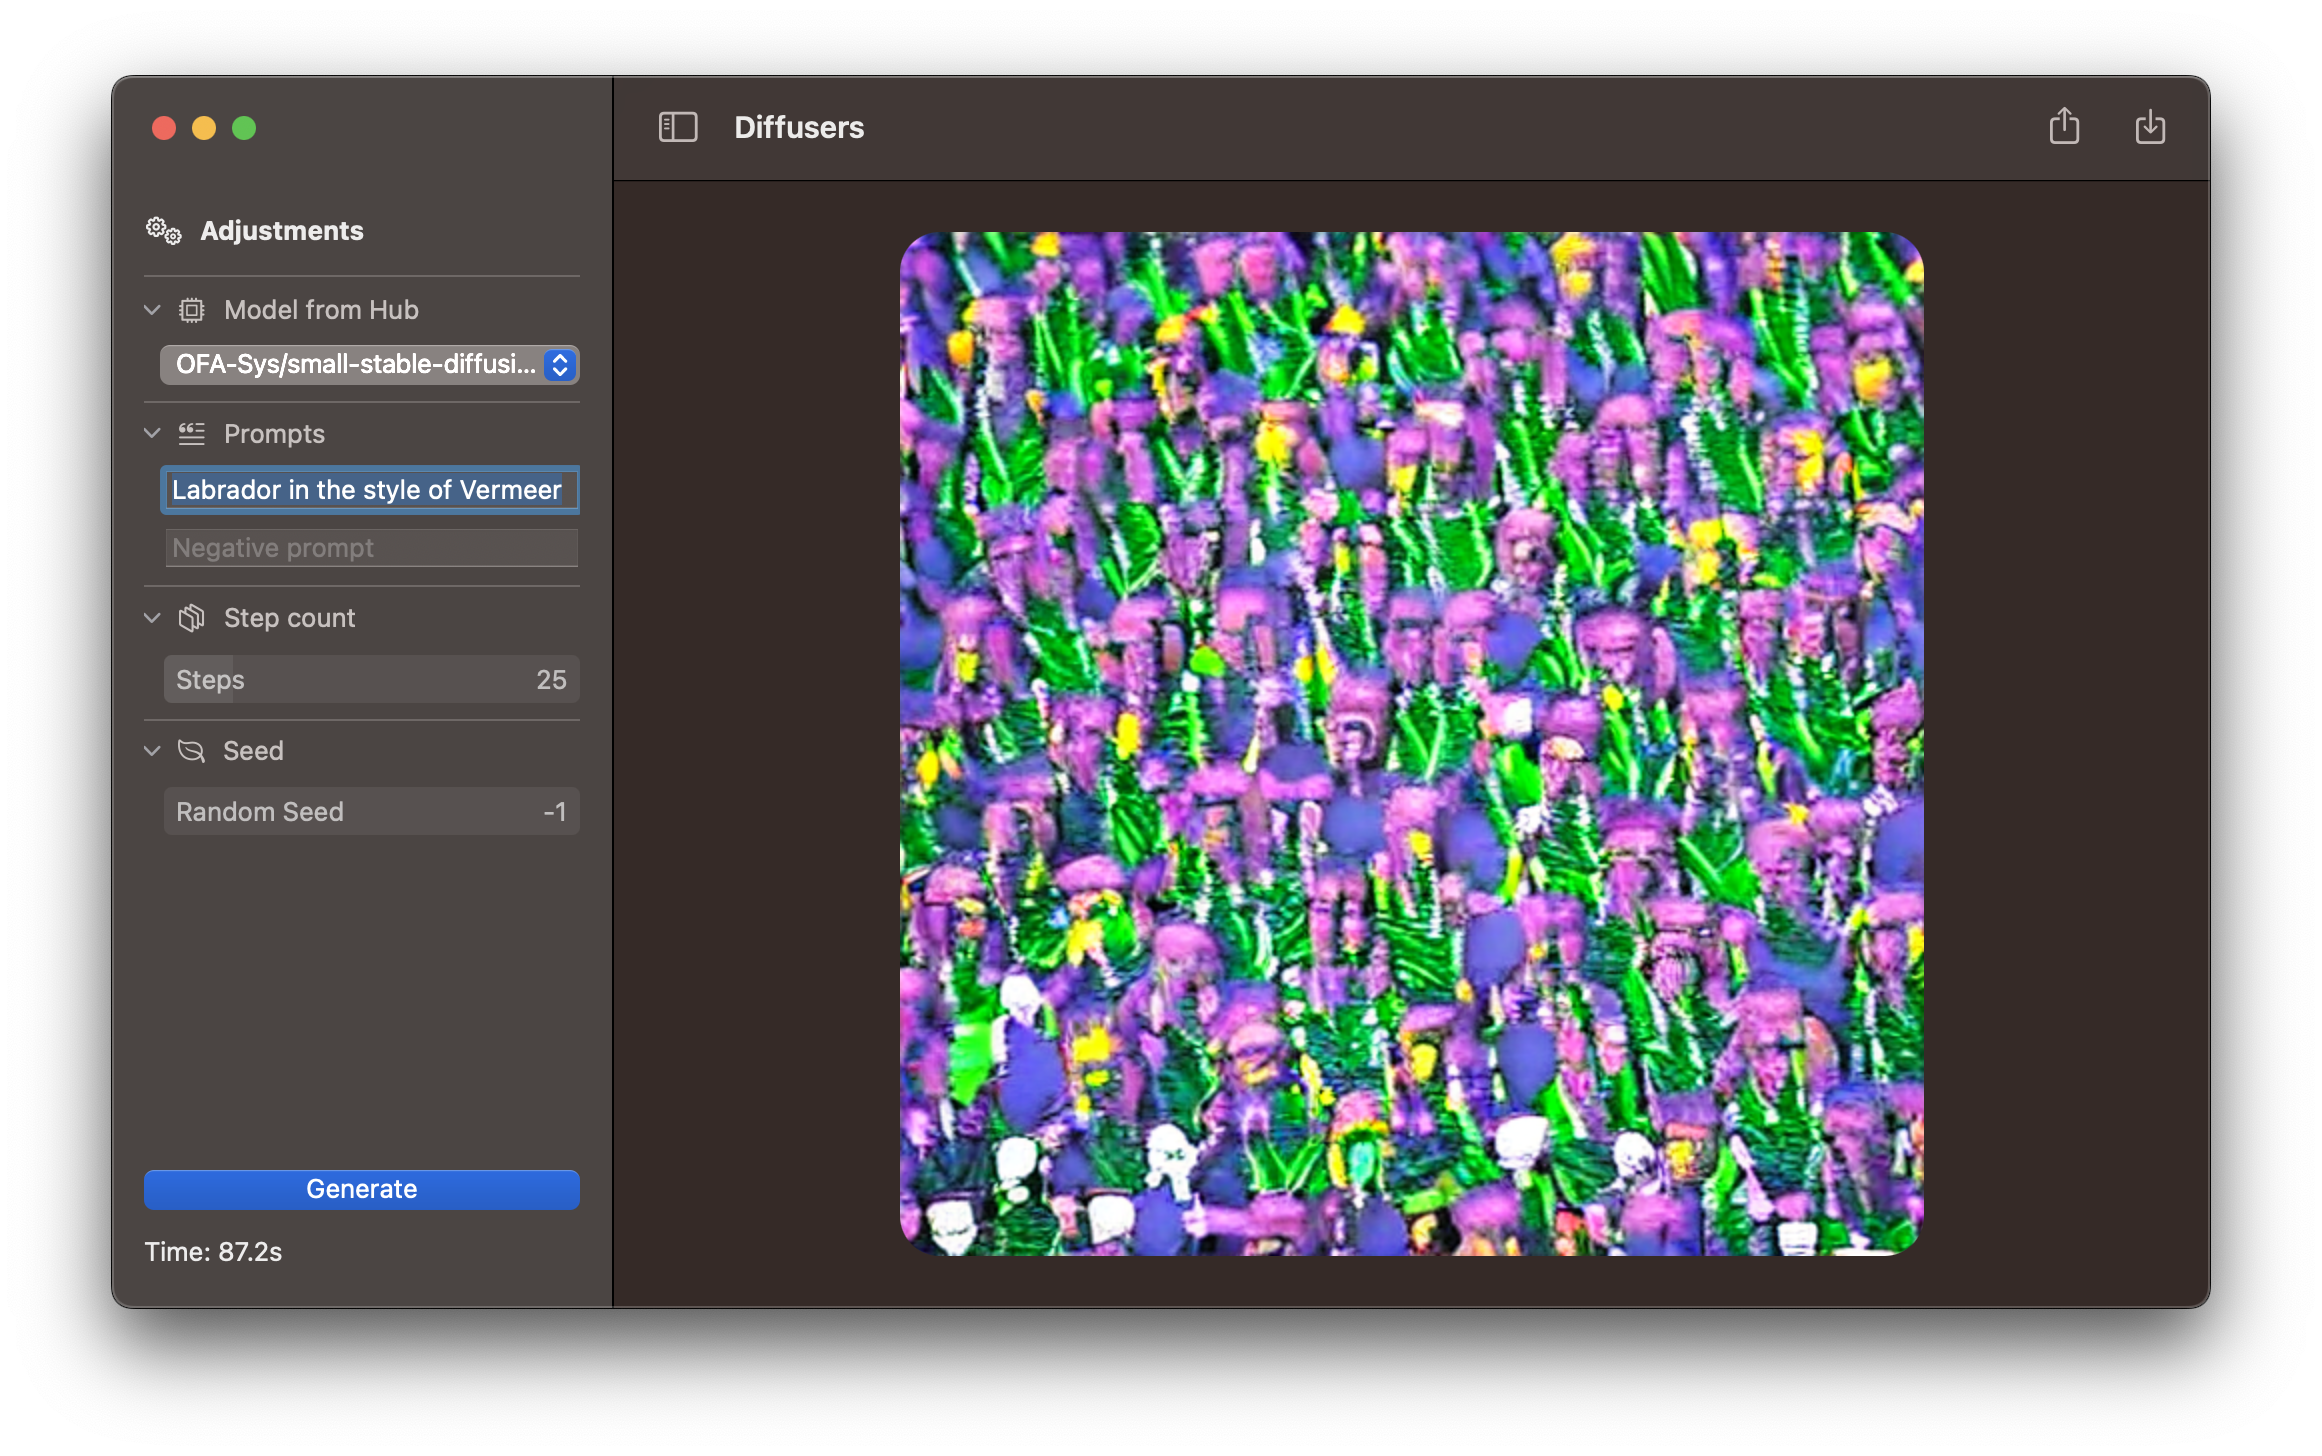Click the quote-lines icon beside Prompts
The height and width of the screenshot is (1456, 2322).
point(192,434)
